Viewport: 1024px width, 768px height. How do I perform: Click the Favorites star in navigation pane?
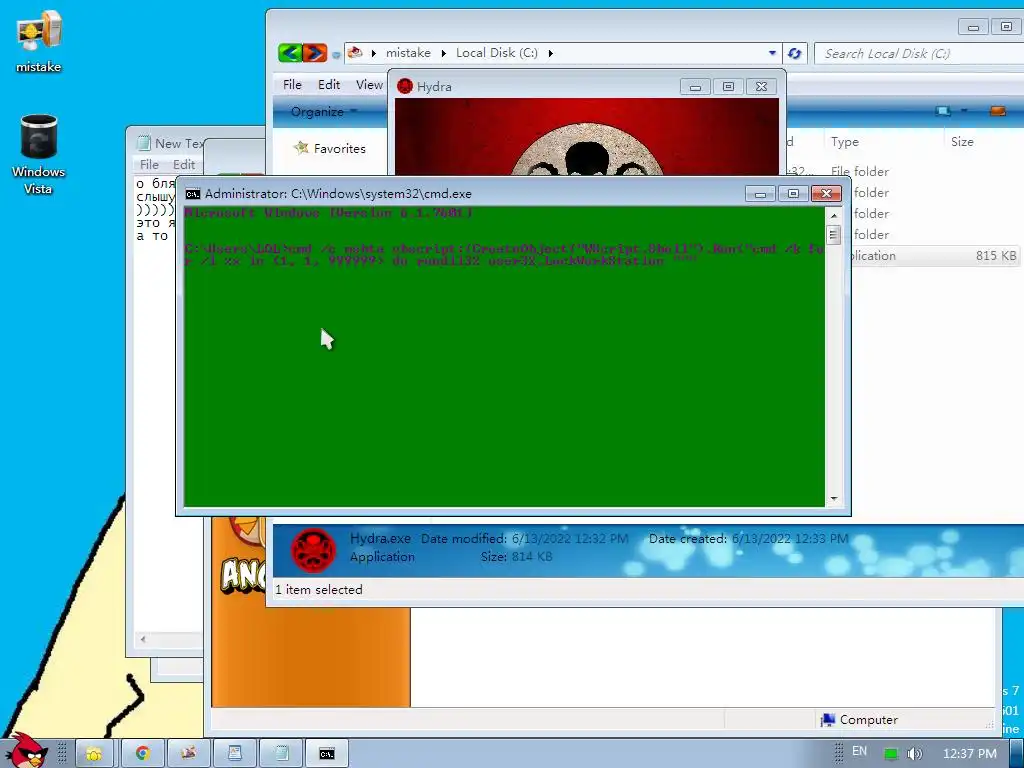(x=301, y=148)
